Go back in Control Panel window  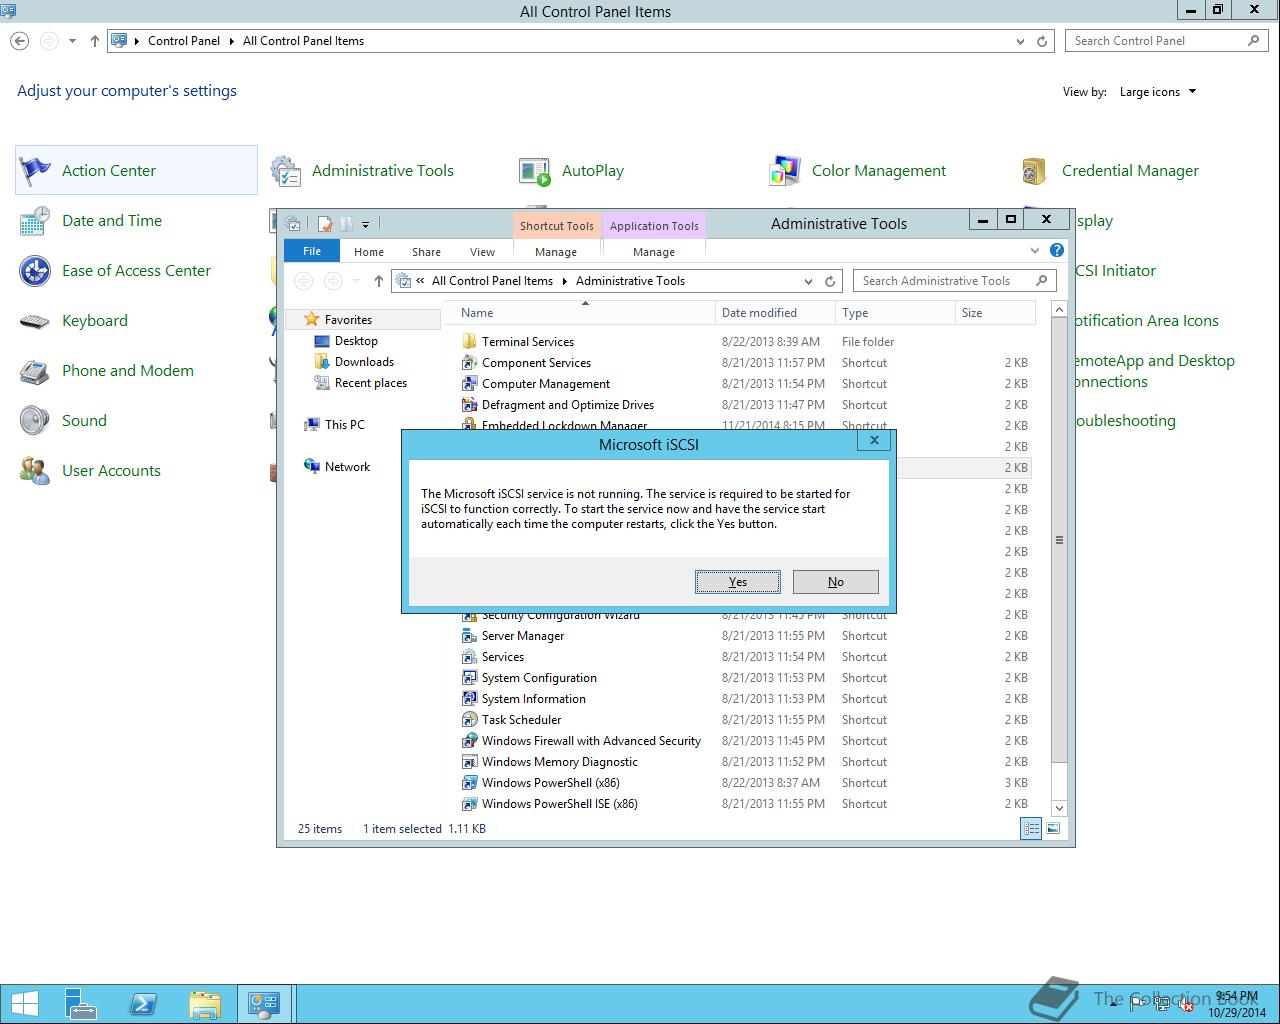[x=20, y=41]
